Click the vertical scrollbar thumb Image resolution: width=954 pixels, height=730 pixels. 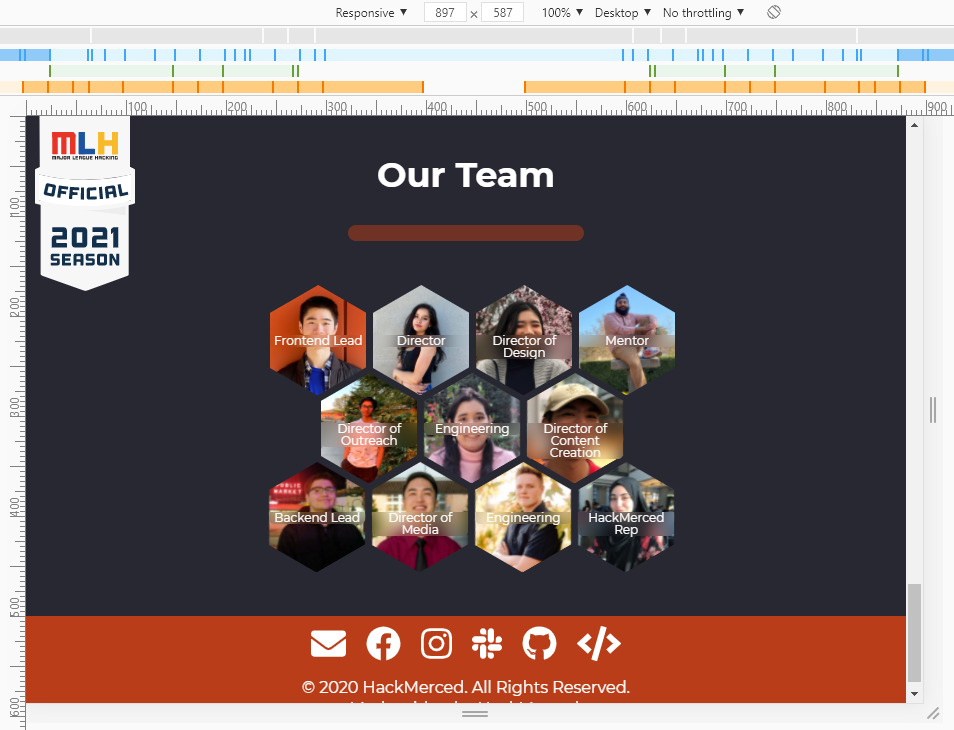coord(914,633)
